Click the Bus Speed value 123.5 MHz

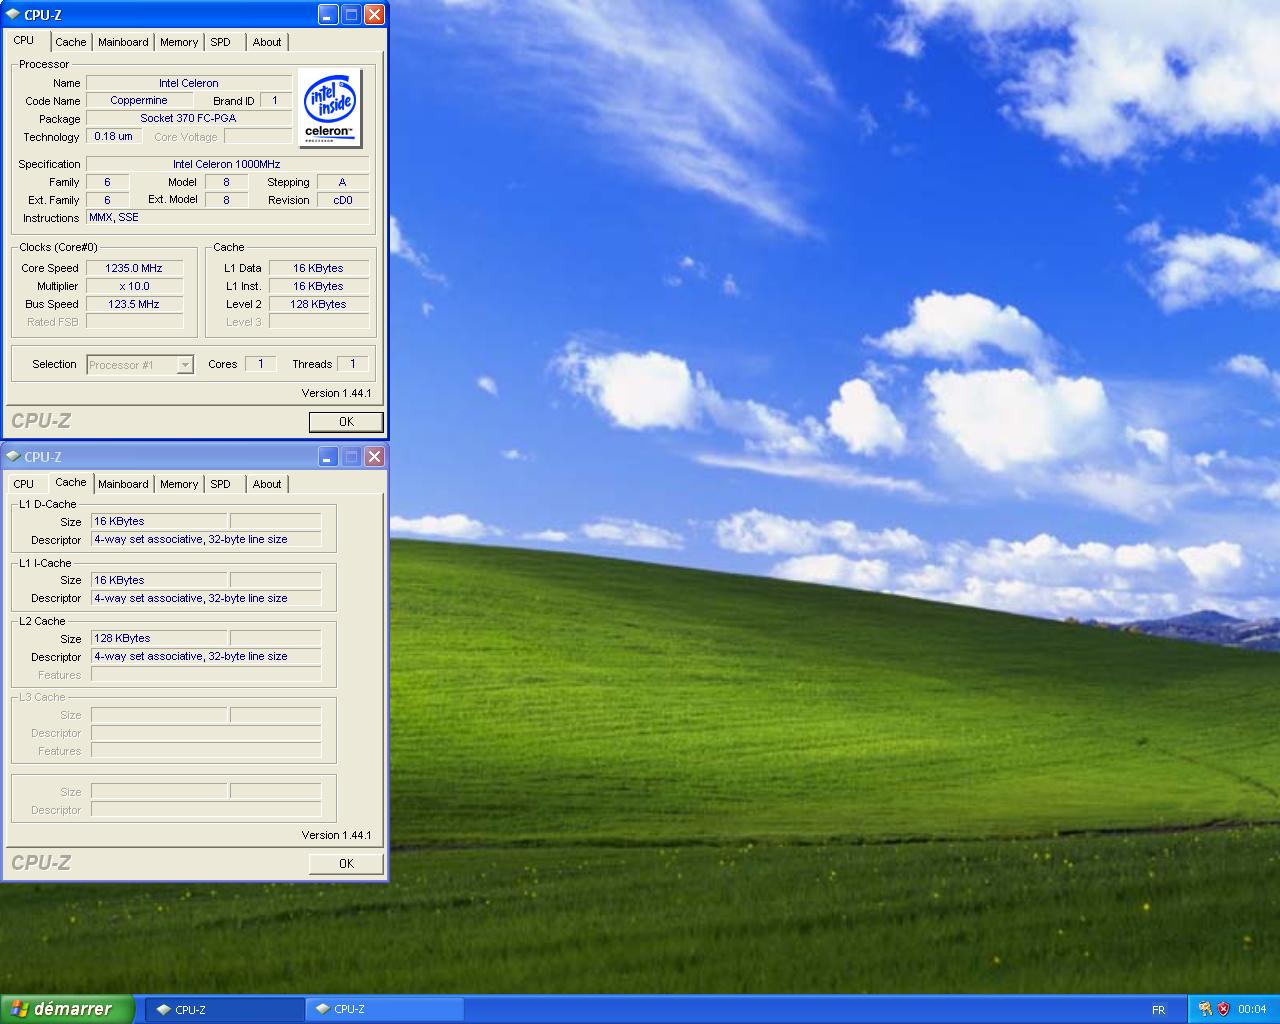[x=134, y=304]
